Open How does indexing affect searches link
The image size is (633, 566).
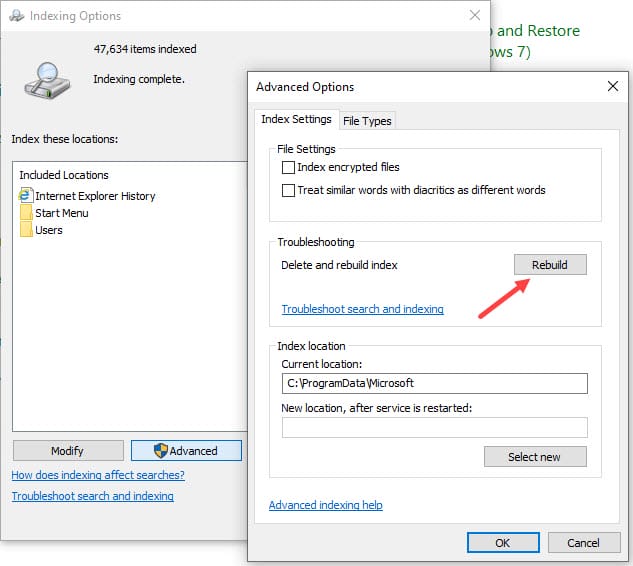click(98, 475)
